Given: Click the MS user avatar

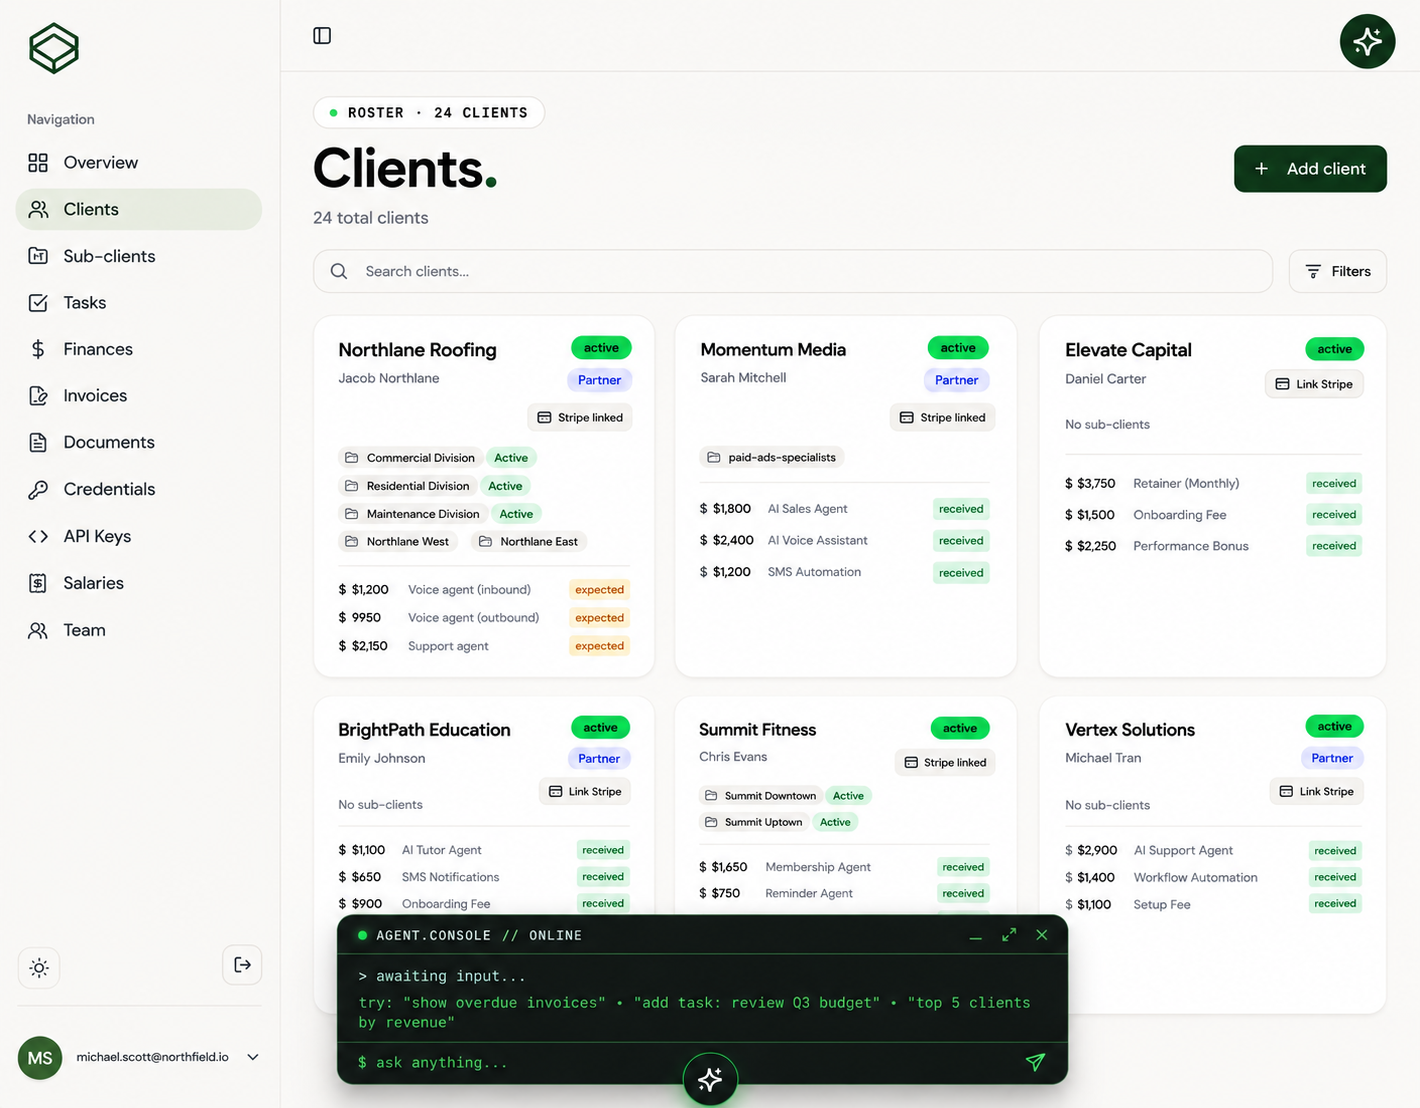Looking at the screenshot, I should (x=40, y=1058).
